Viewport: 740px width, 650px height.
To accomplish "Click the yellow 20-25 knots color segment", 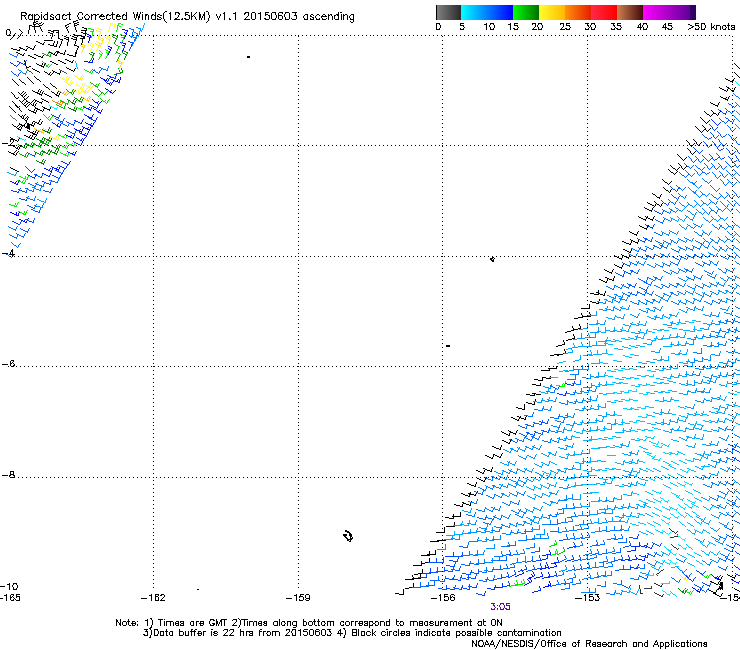I will pyautogui.click(x=552, y=12).
